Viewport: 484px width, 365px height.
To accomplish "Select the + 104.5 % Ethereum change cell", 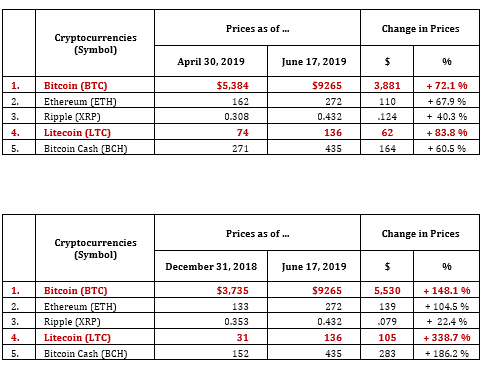I will click(447, 306).
